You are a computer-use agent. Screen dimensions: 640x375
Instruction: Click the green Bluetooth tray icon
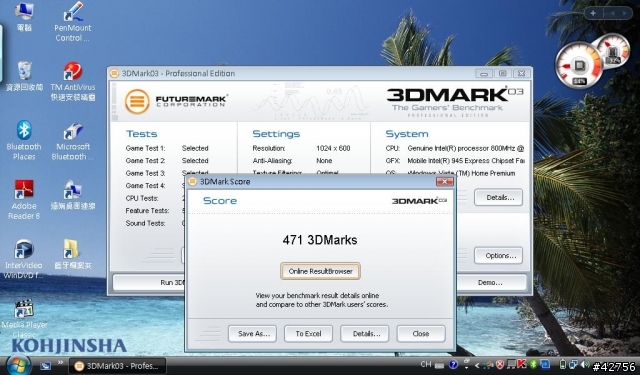533,364
